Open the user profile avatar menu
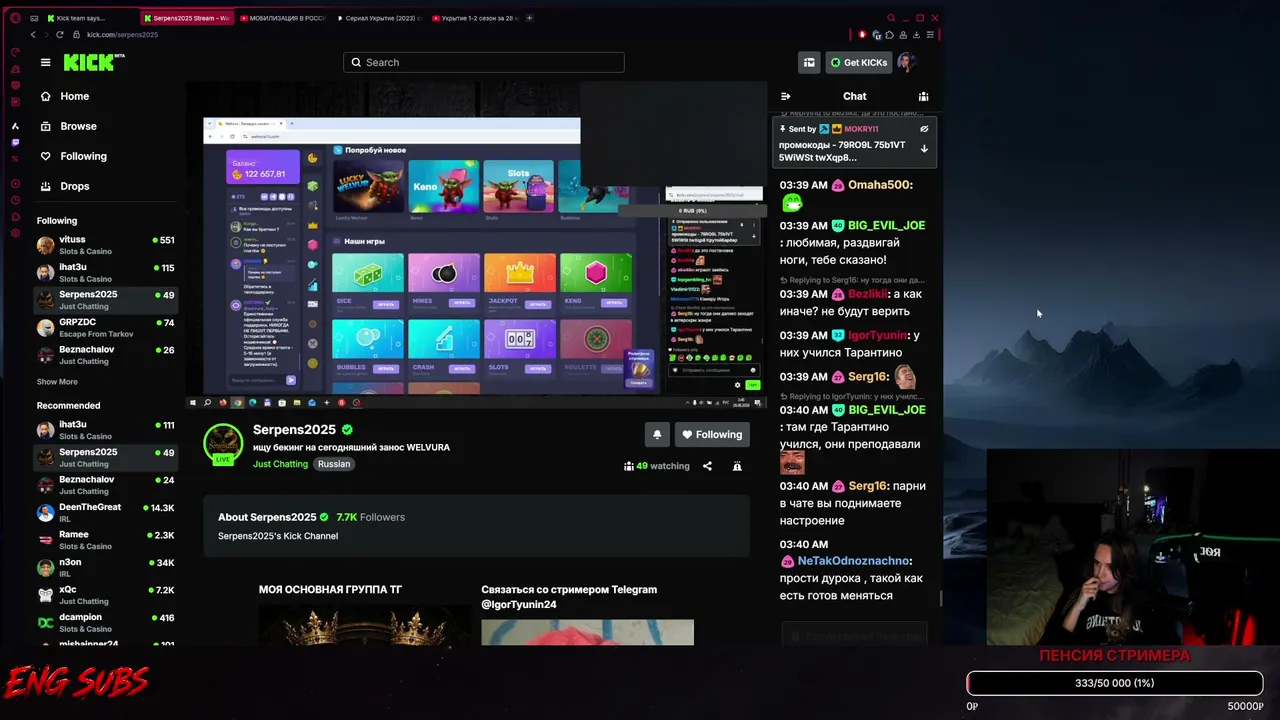Screen dimensions: 1280x720 (906, 62)
